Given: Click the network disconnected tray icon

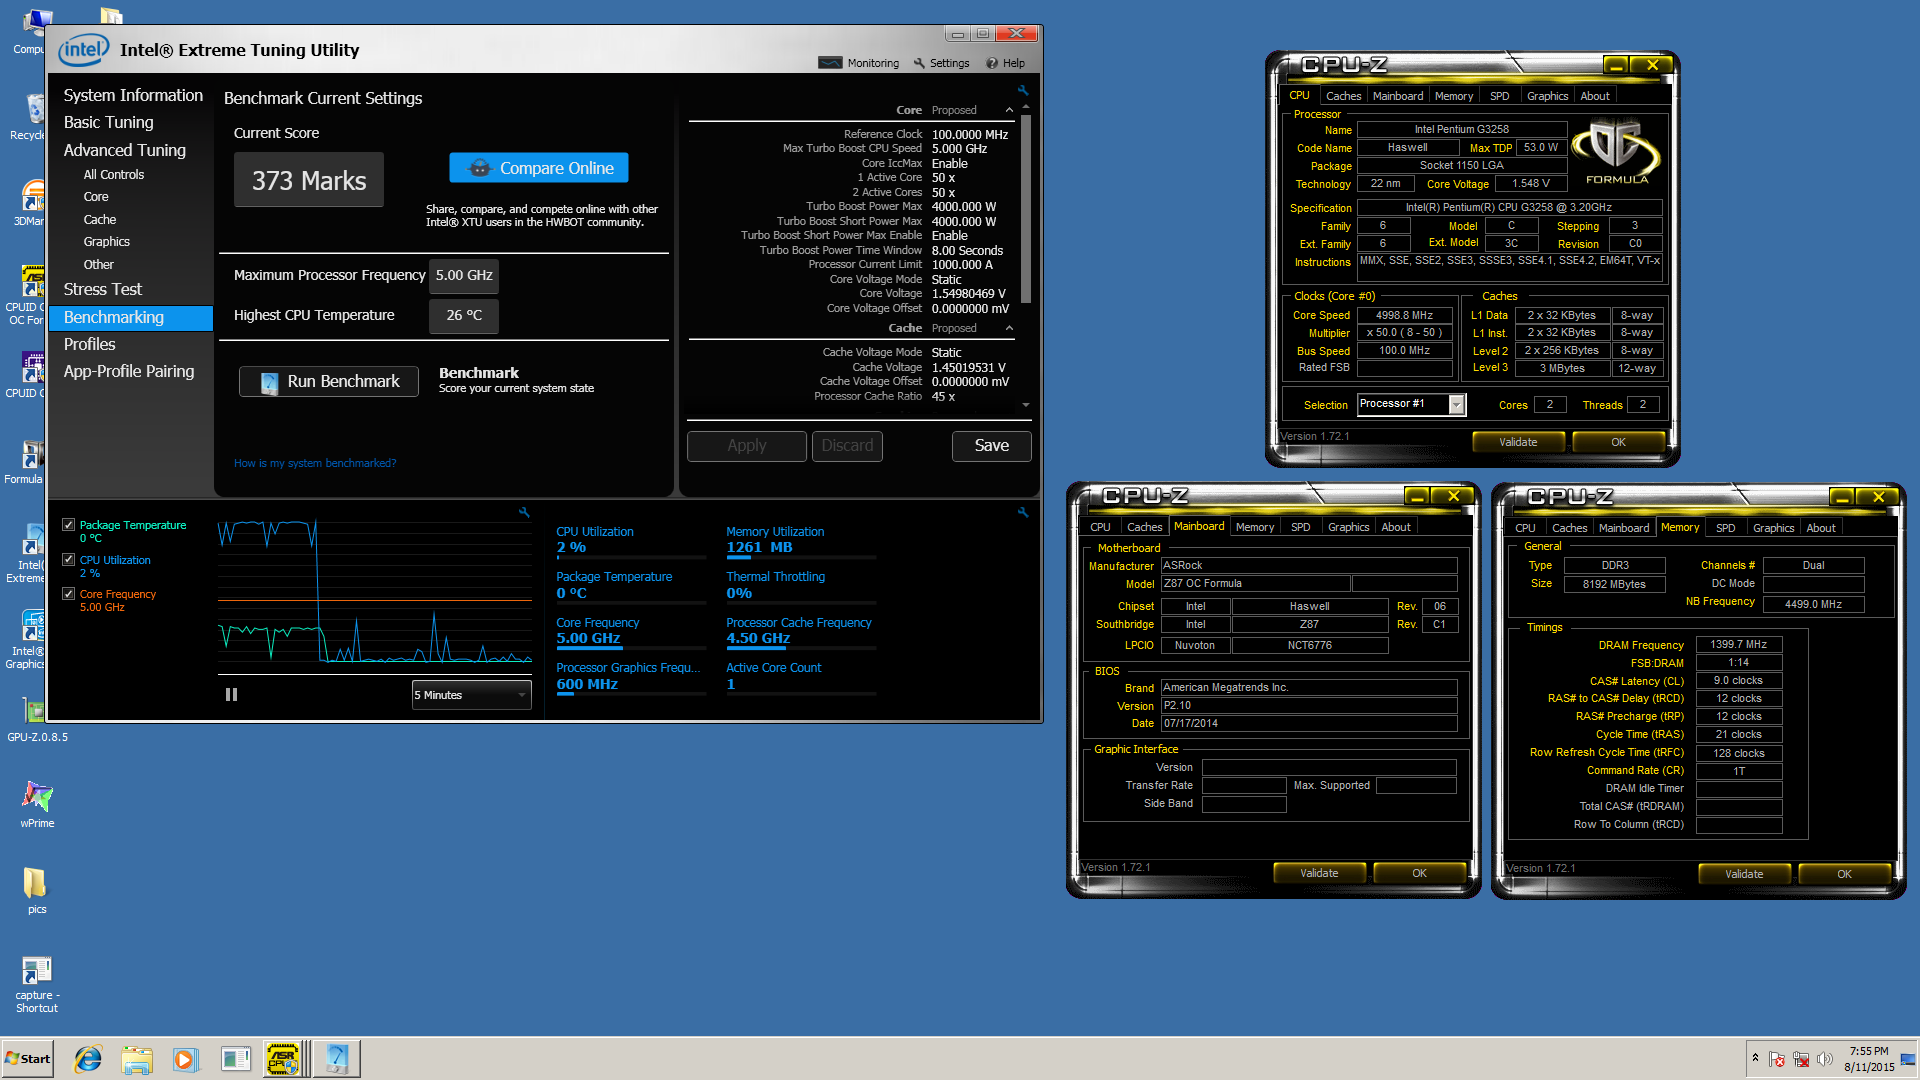Looking at the screenshot, I should point(1801,1059).
